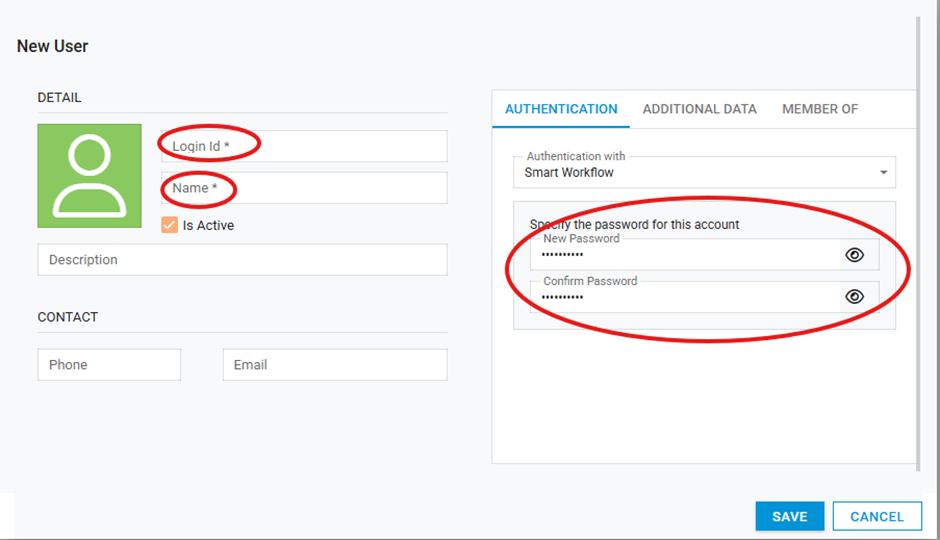The height and width of the screenshot is (540, 940).
Task: Expand the Authentication with dropdown arrow
Action: pos(883,173)
